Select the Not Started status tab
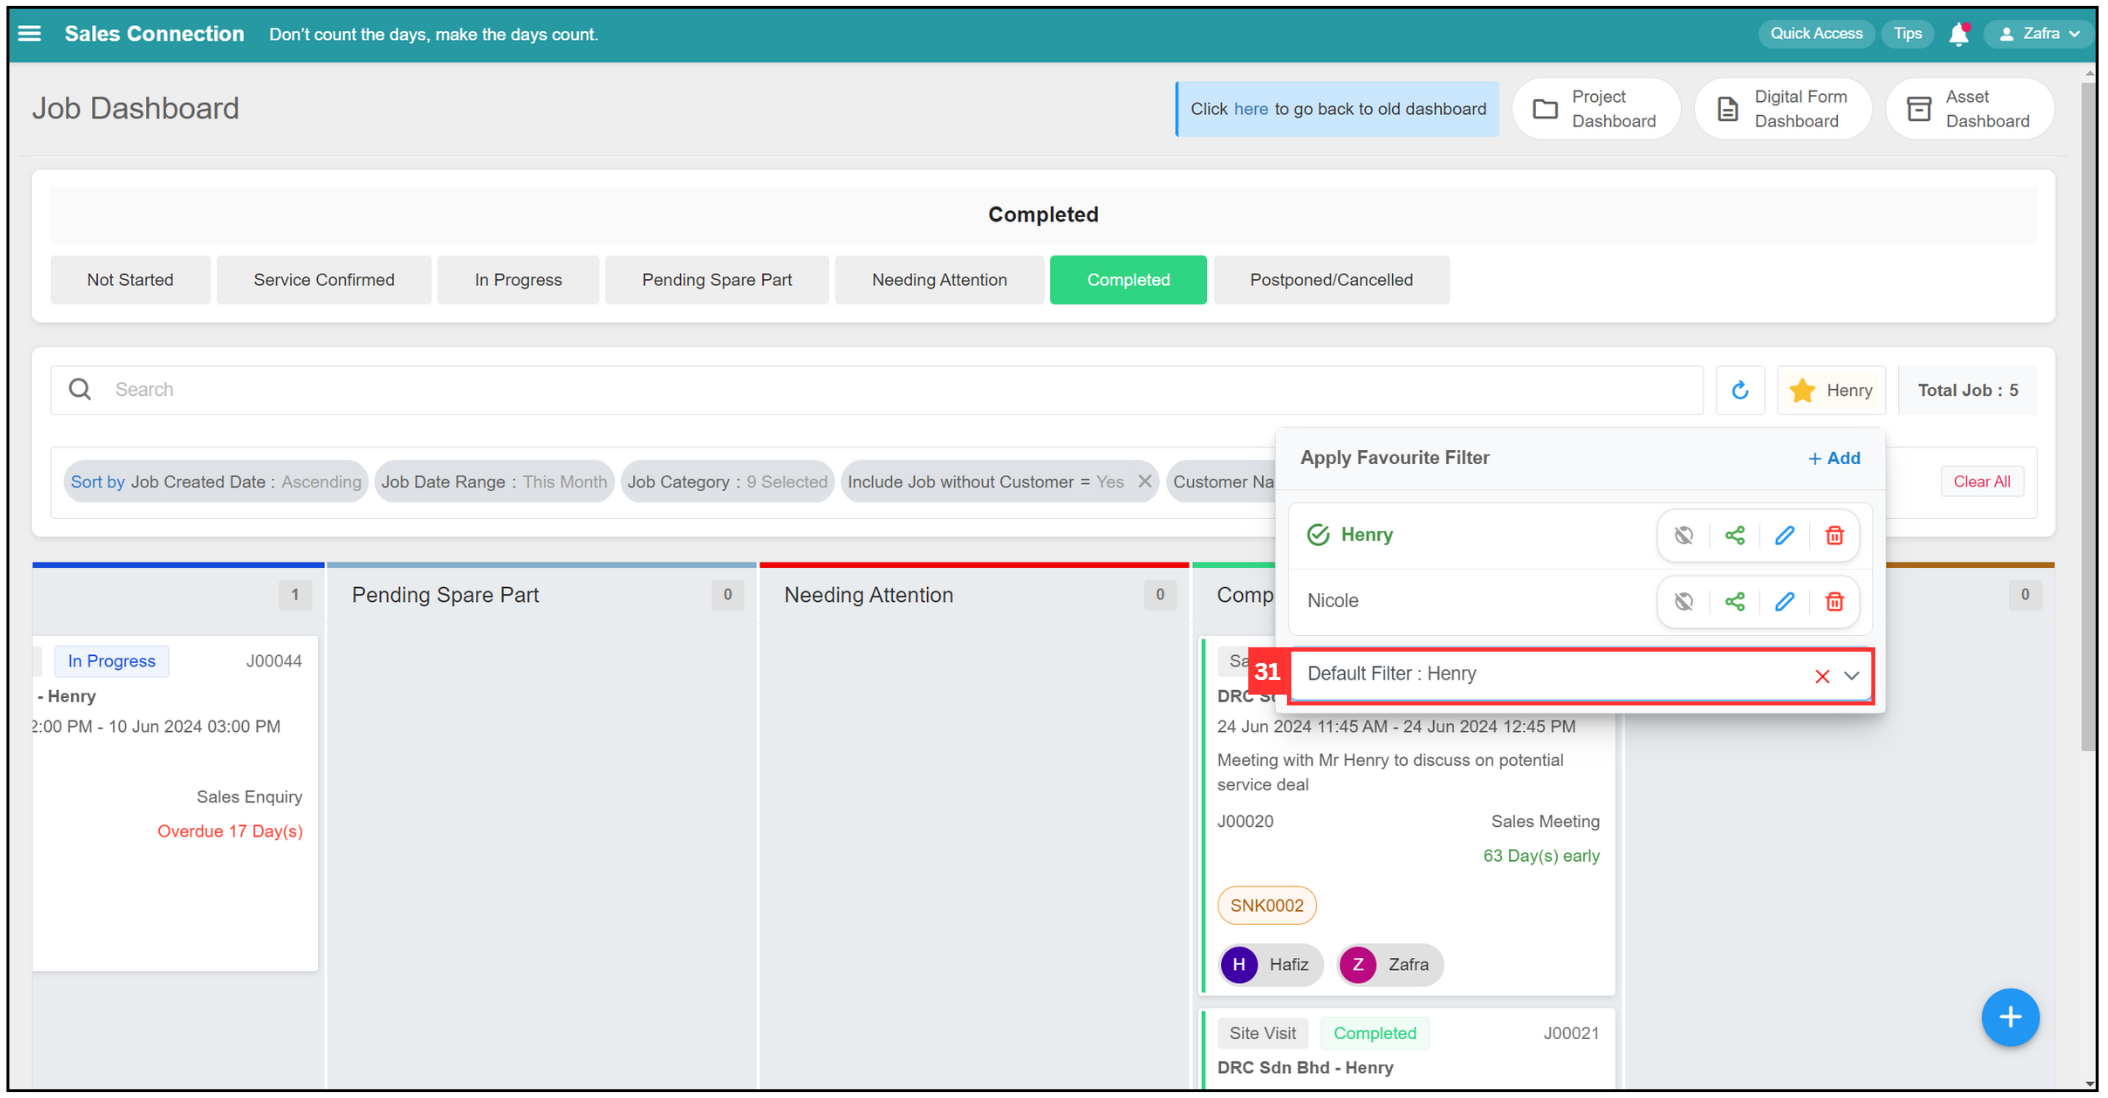 pyautogui.click(x=130, y=280)
